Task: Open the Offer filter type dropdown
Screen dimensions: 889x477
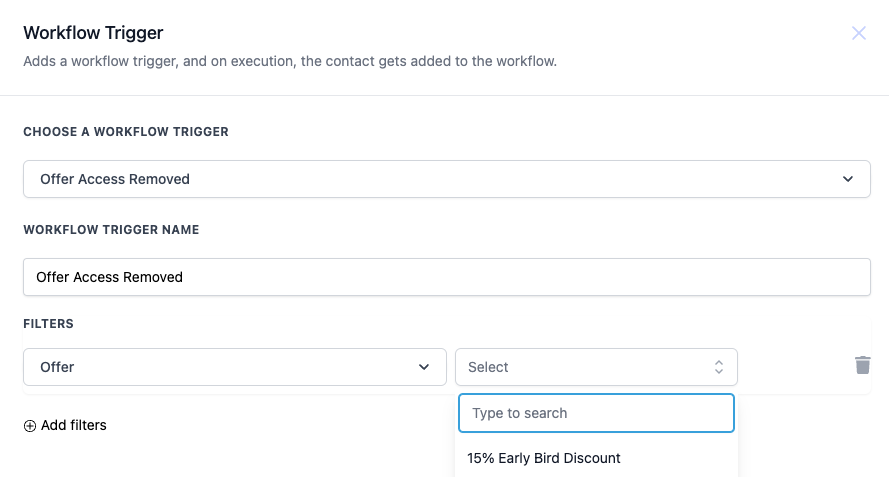Action: [234, 367]
